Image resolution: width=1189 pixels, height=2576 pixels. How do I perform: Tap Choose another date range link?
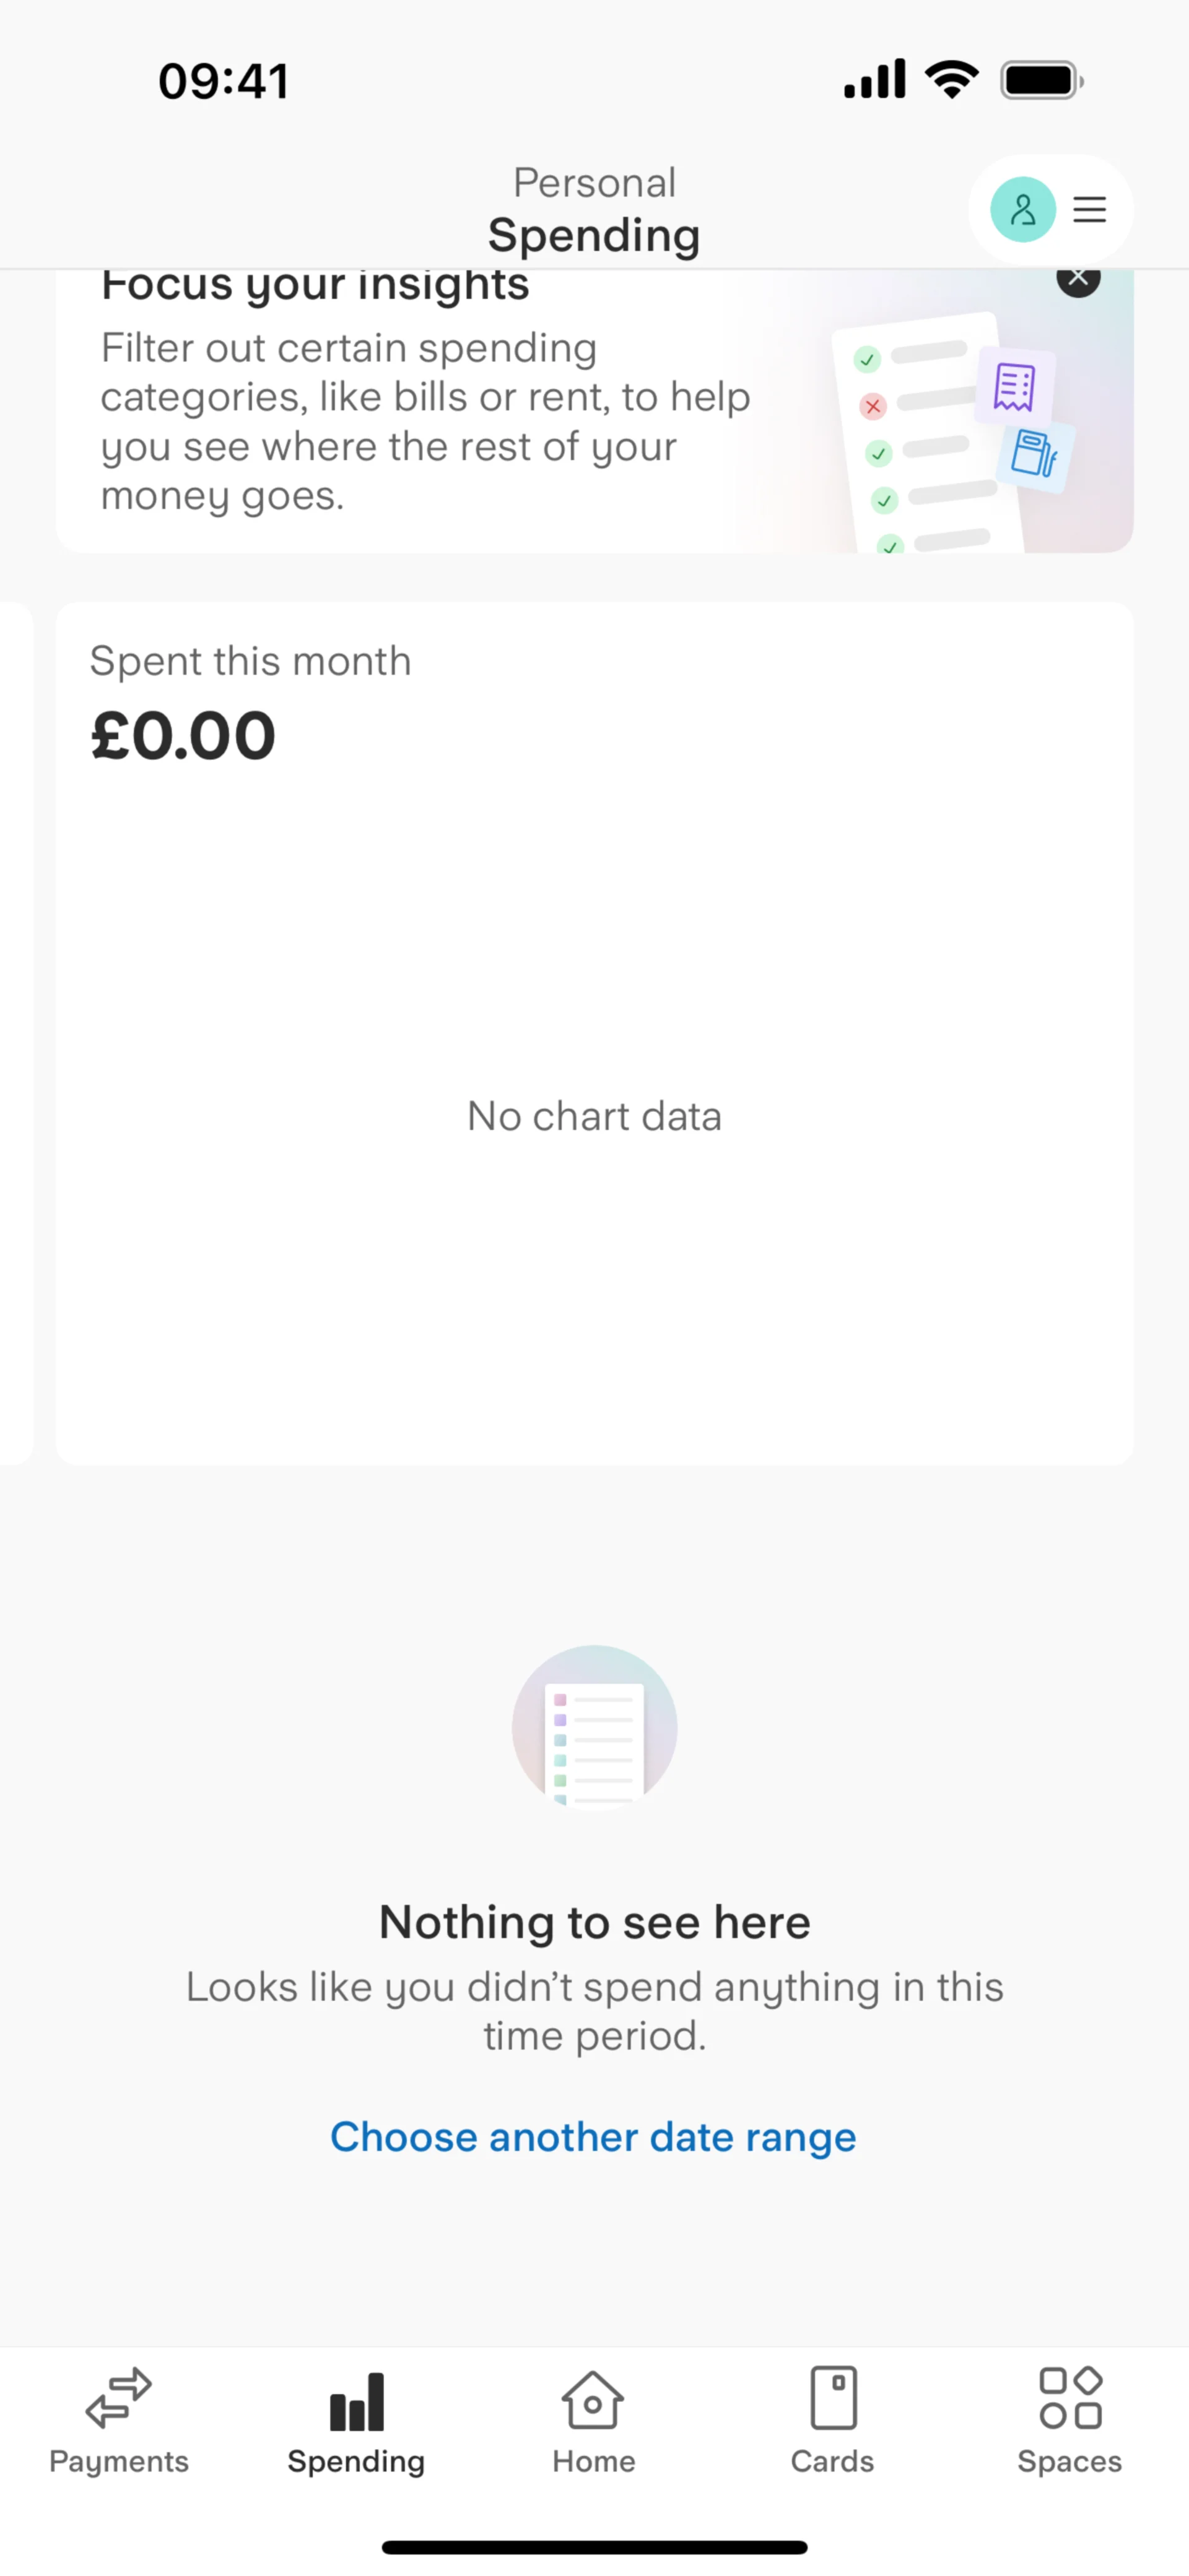coord(593,2138)
